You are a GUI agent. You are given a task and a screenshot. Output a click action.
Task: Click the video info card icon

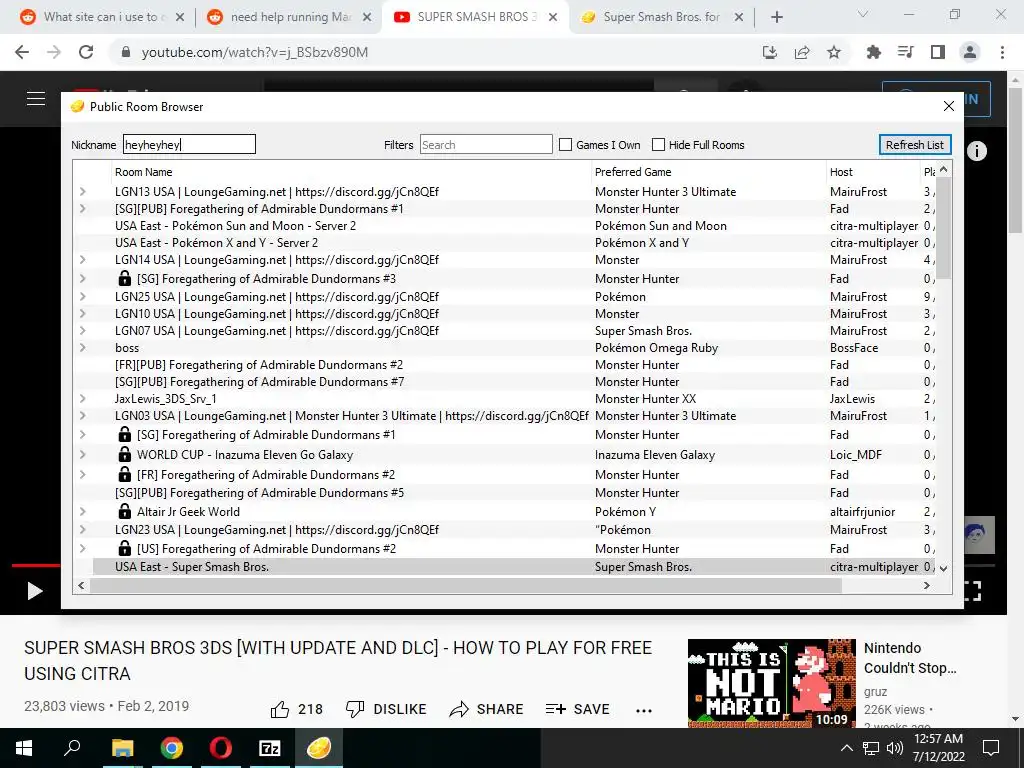click(976, 151)
